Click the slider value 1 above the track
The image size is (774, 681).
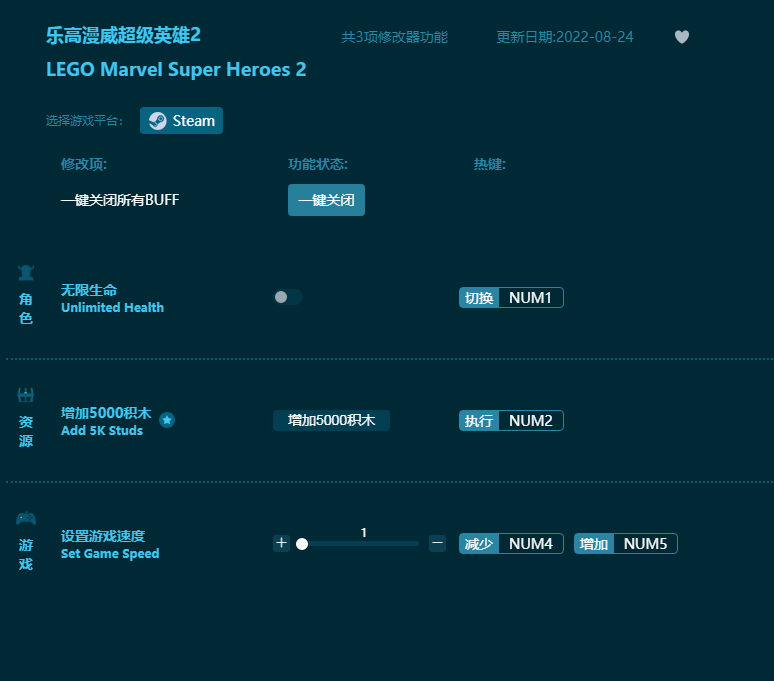(364, 532)
